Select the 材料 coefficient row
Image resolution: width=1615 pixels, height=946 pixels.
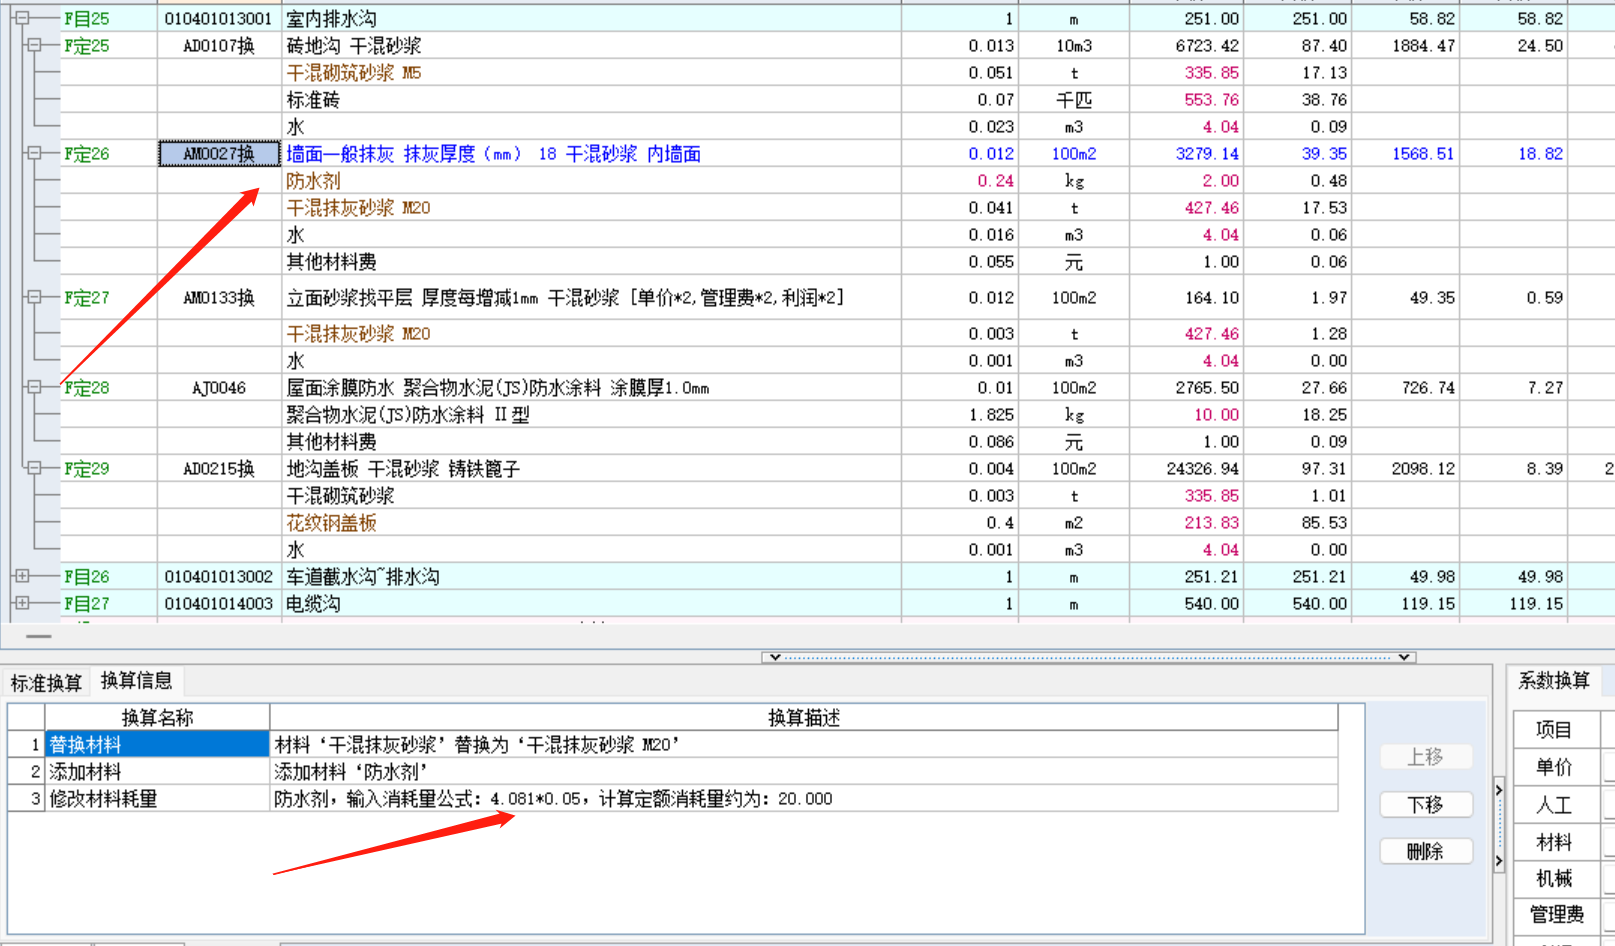[1554, 842]
